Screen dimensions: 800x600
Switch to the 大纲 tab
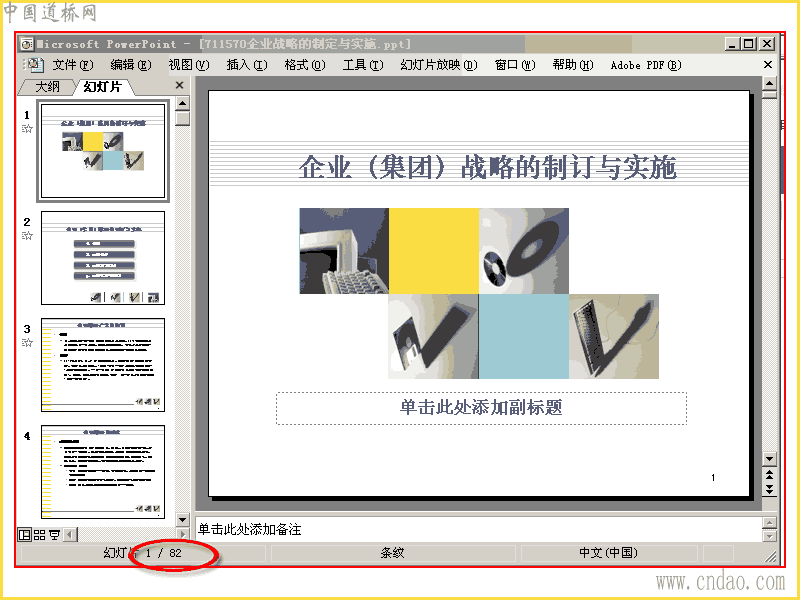[x=47, y=87]
